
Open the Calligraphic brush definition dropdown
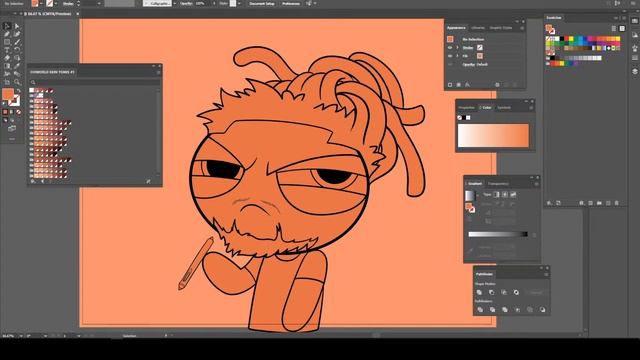(x=175, y=3)
